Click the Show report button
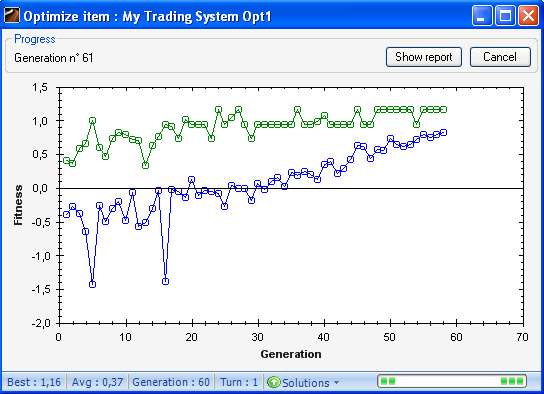Screen dimensions: 544x394 (x=424, y=57)
